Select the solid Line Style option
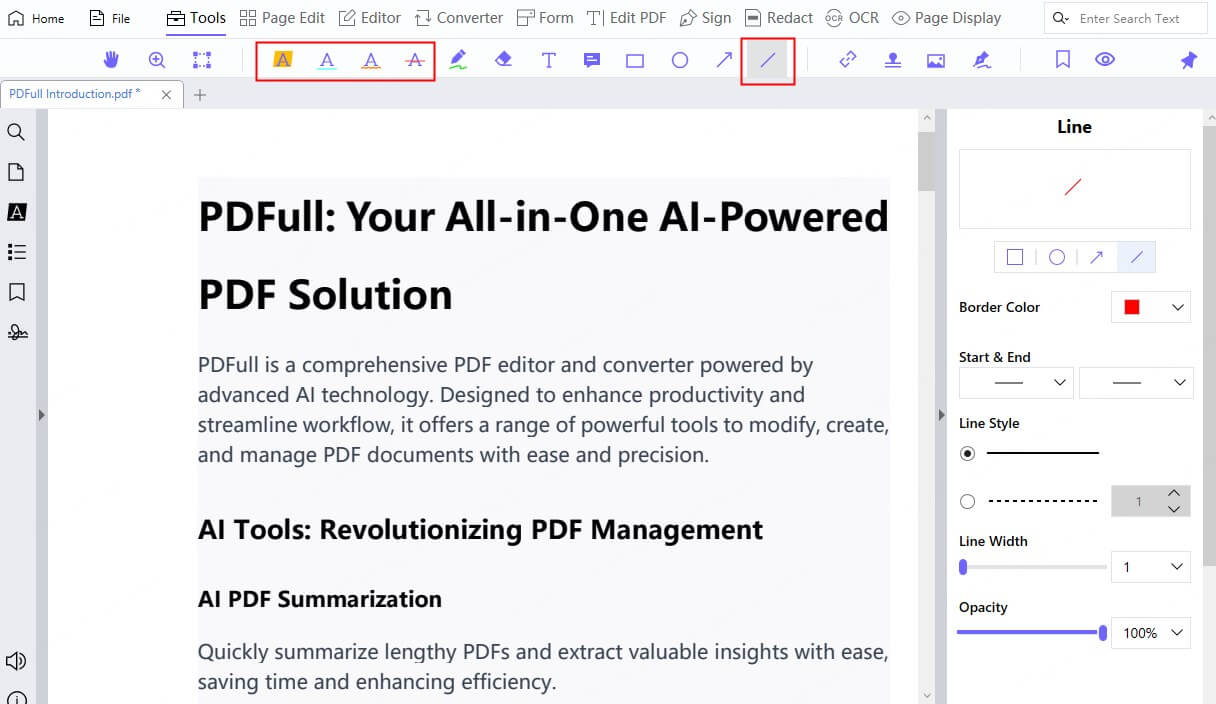1216x704 pixels. coord(967,453)
